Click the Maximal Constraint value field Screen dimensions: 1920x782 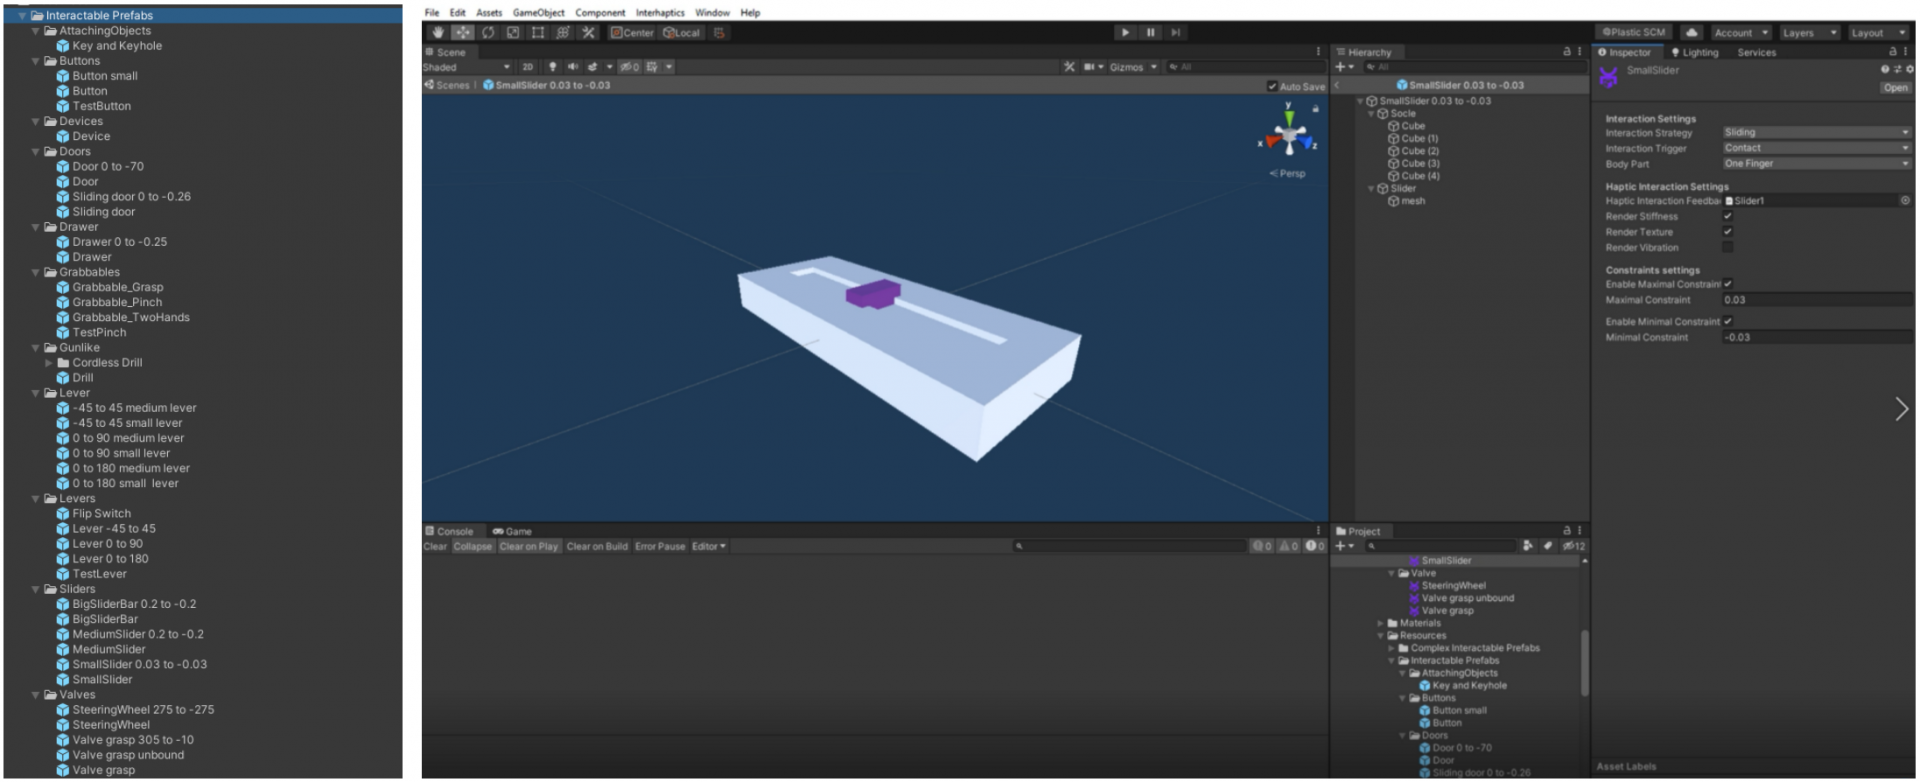[1816, 300]
